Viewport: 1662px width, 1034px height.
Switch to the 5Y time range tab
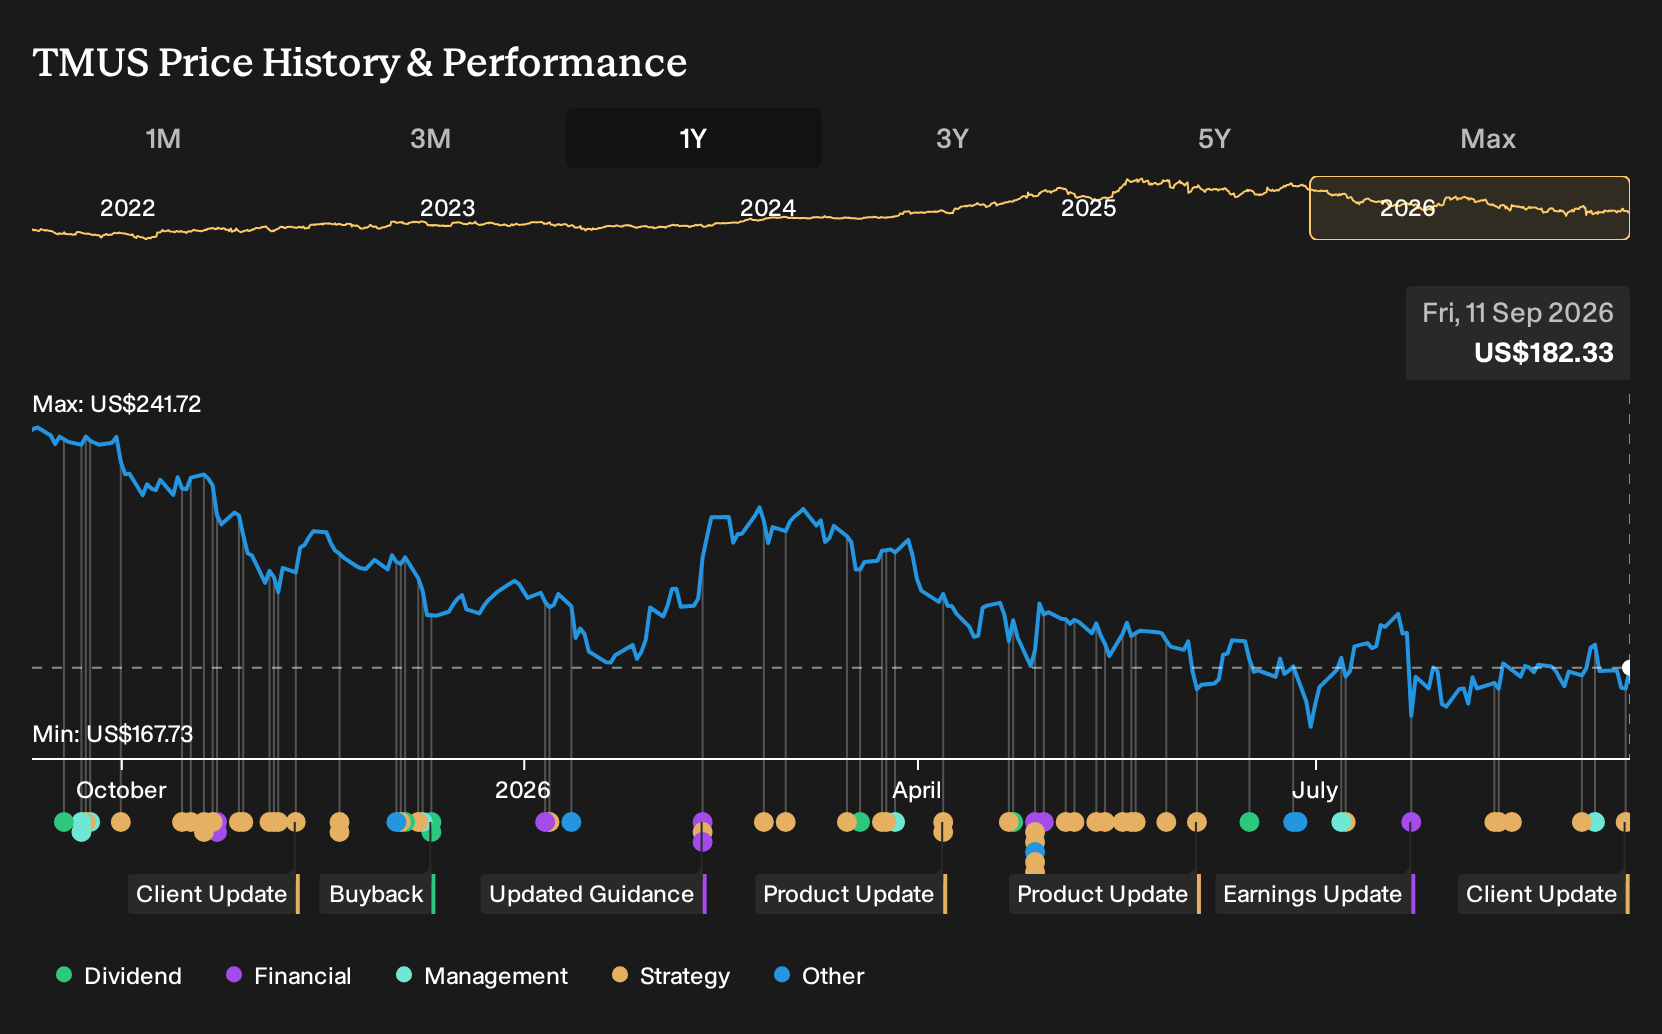pos(1214,138)
